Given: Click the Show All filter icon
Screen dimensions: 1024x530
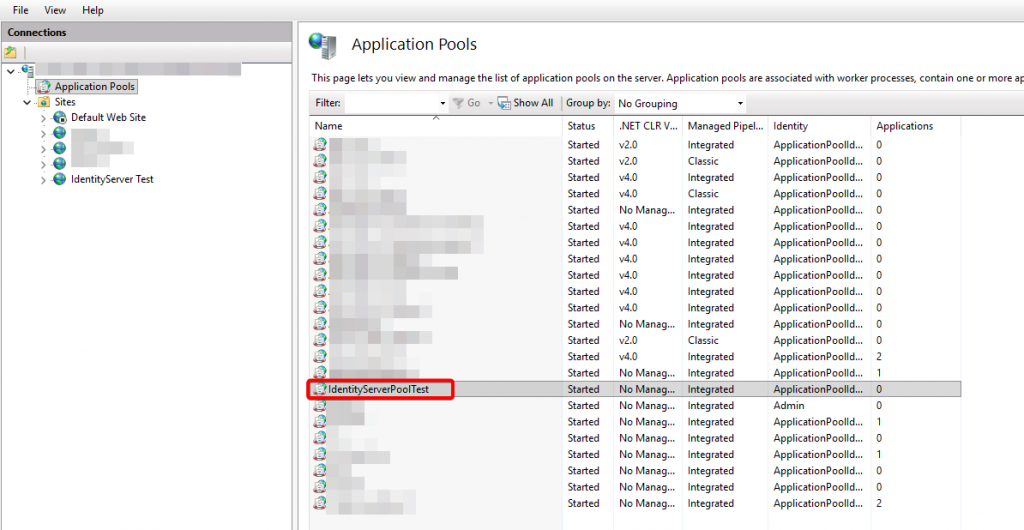Looking at the screenshot, I should 505,103.
